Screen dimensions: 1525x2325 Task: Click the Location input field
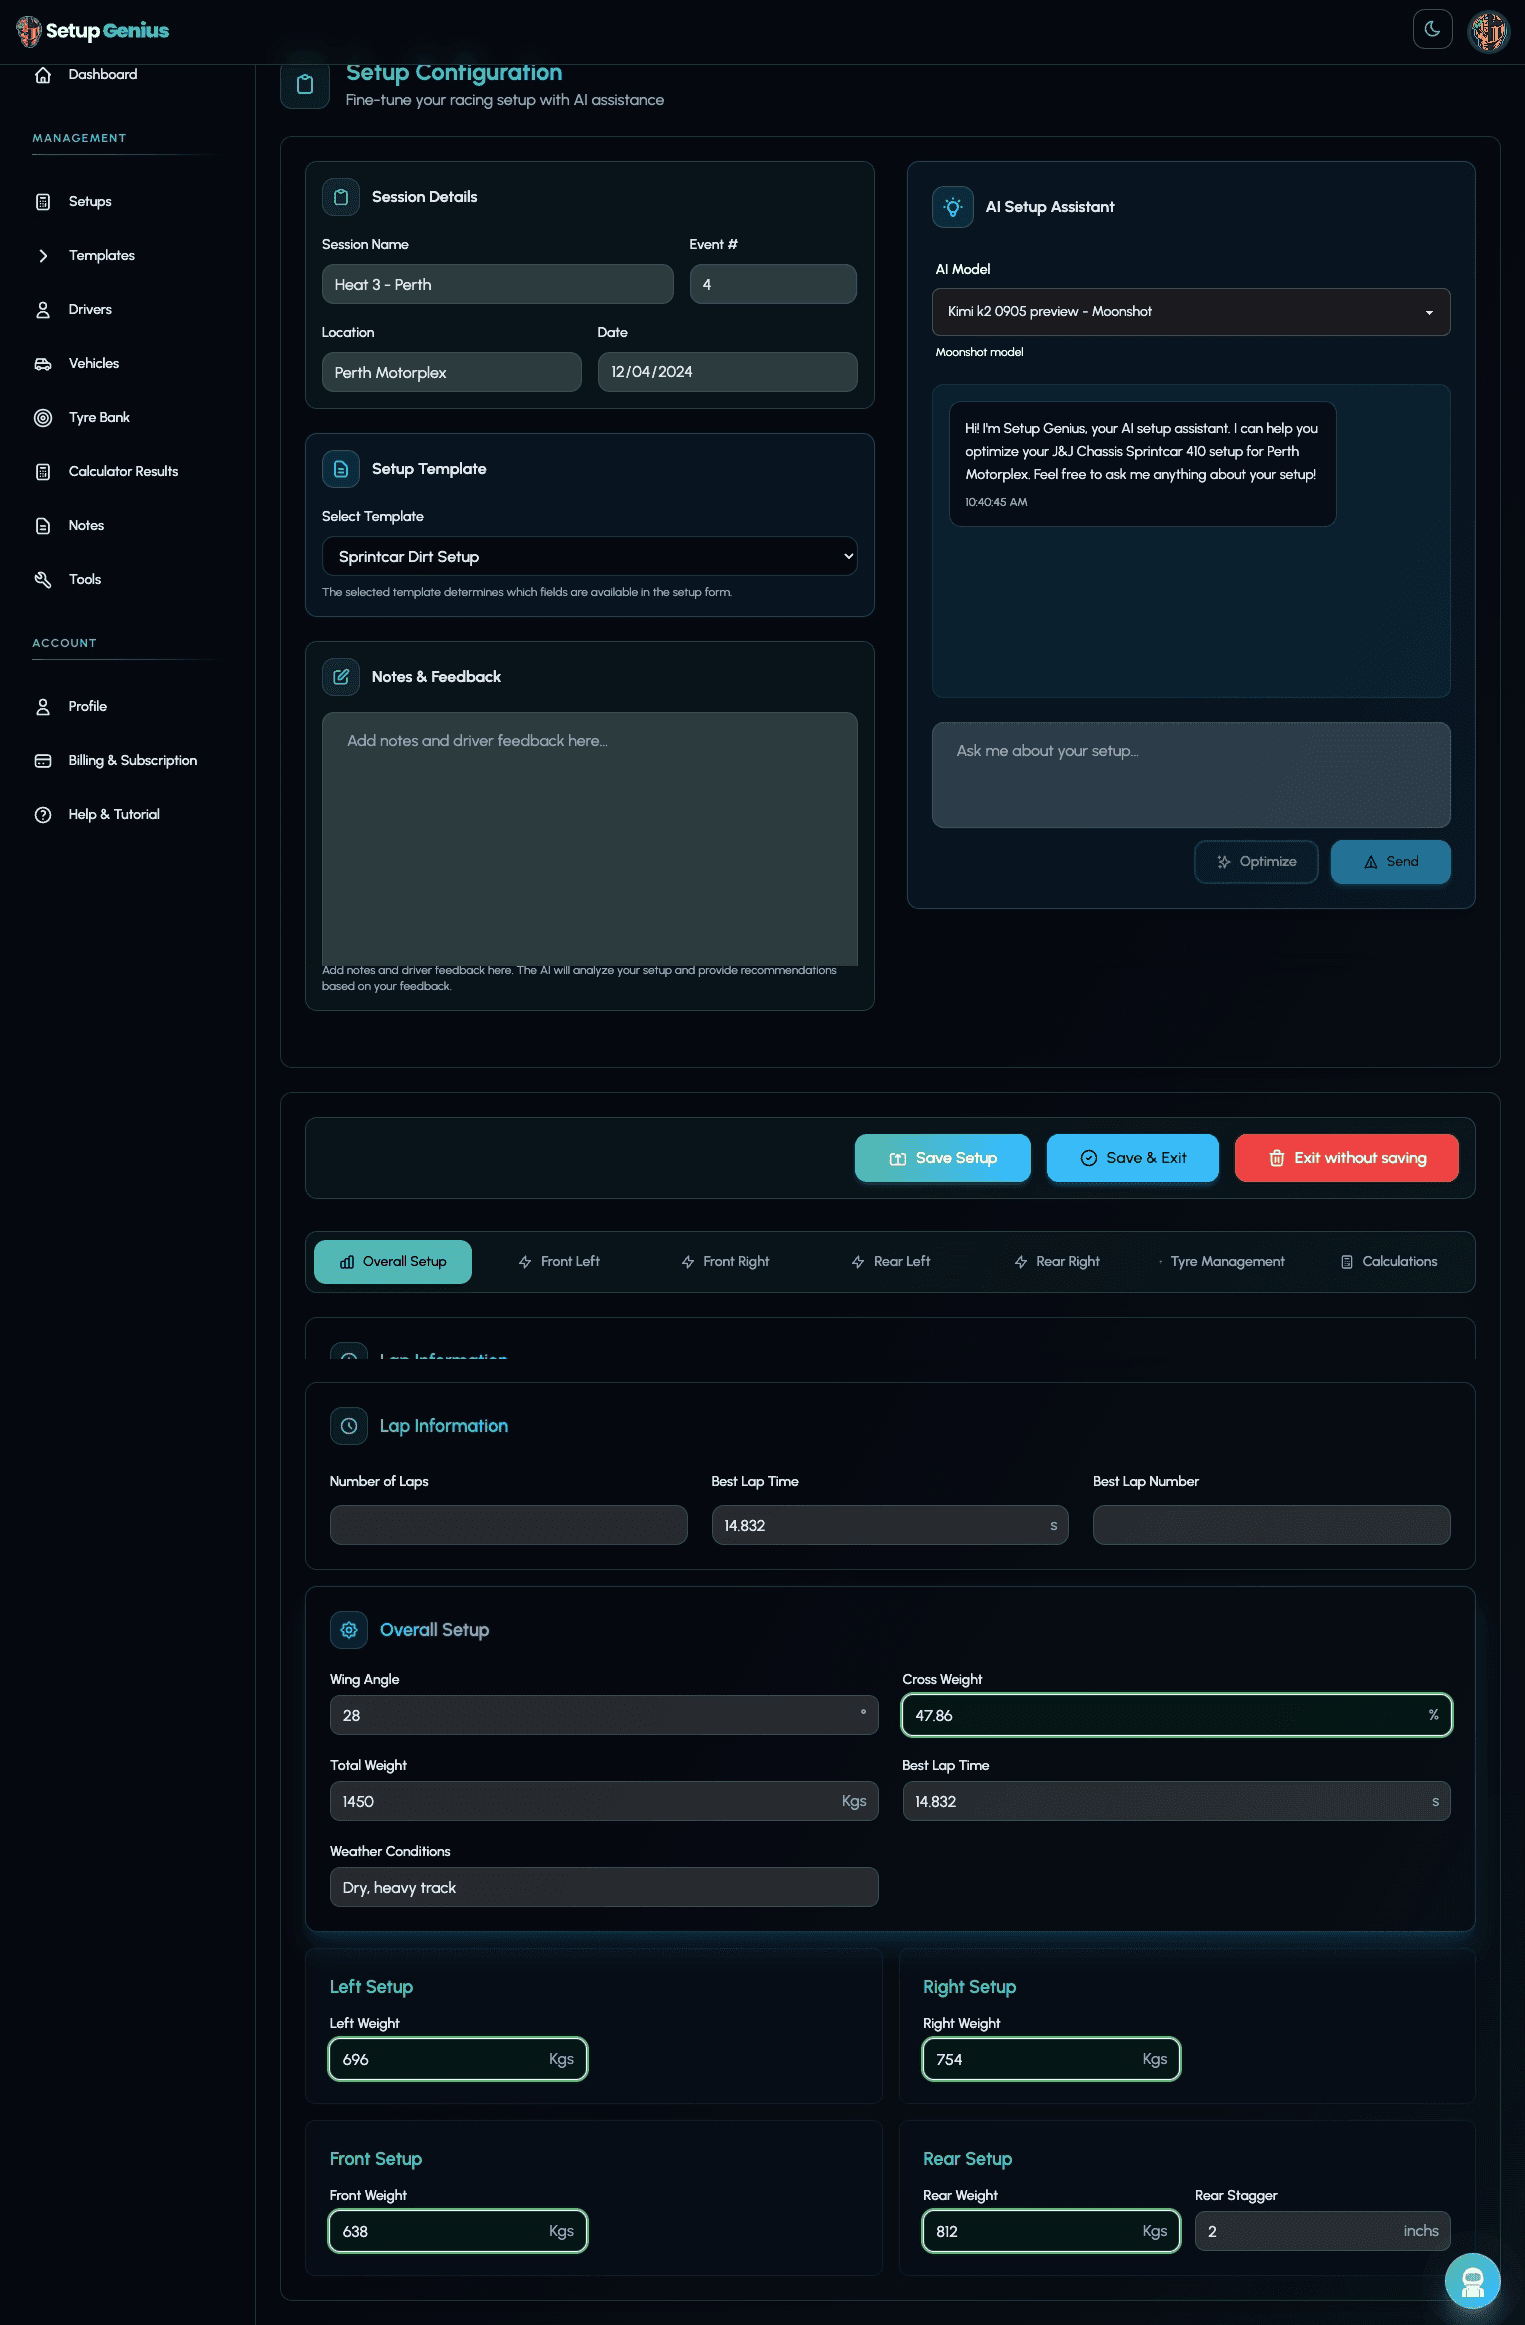451,372
